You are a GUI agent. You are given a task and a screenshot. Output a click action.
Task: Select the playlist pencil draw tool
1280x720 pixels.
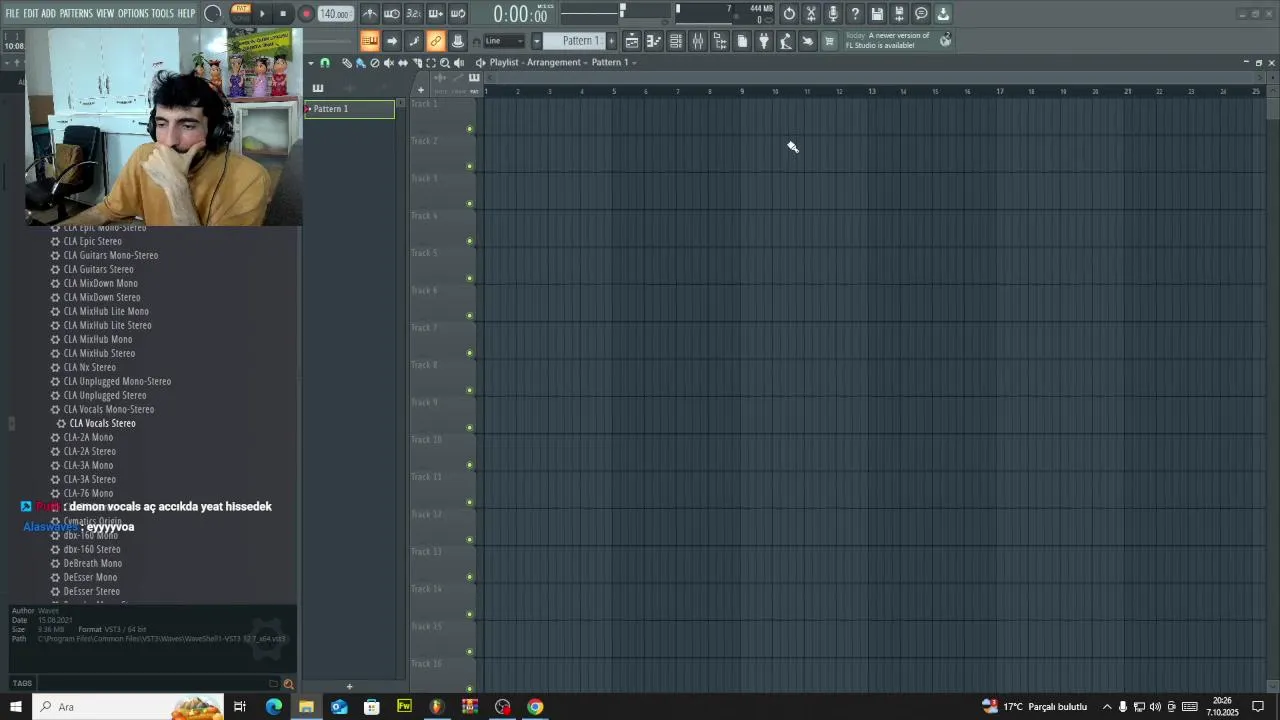tap(346, 63)
